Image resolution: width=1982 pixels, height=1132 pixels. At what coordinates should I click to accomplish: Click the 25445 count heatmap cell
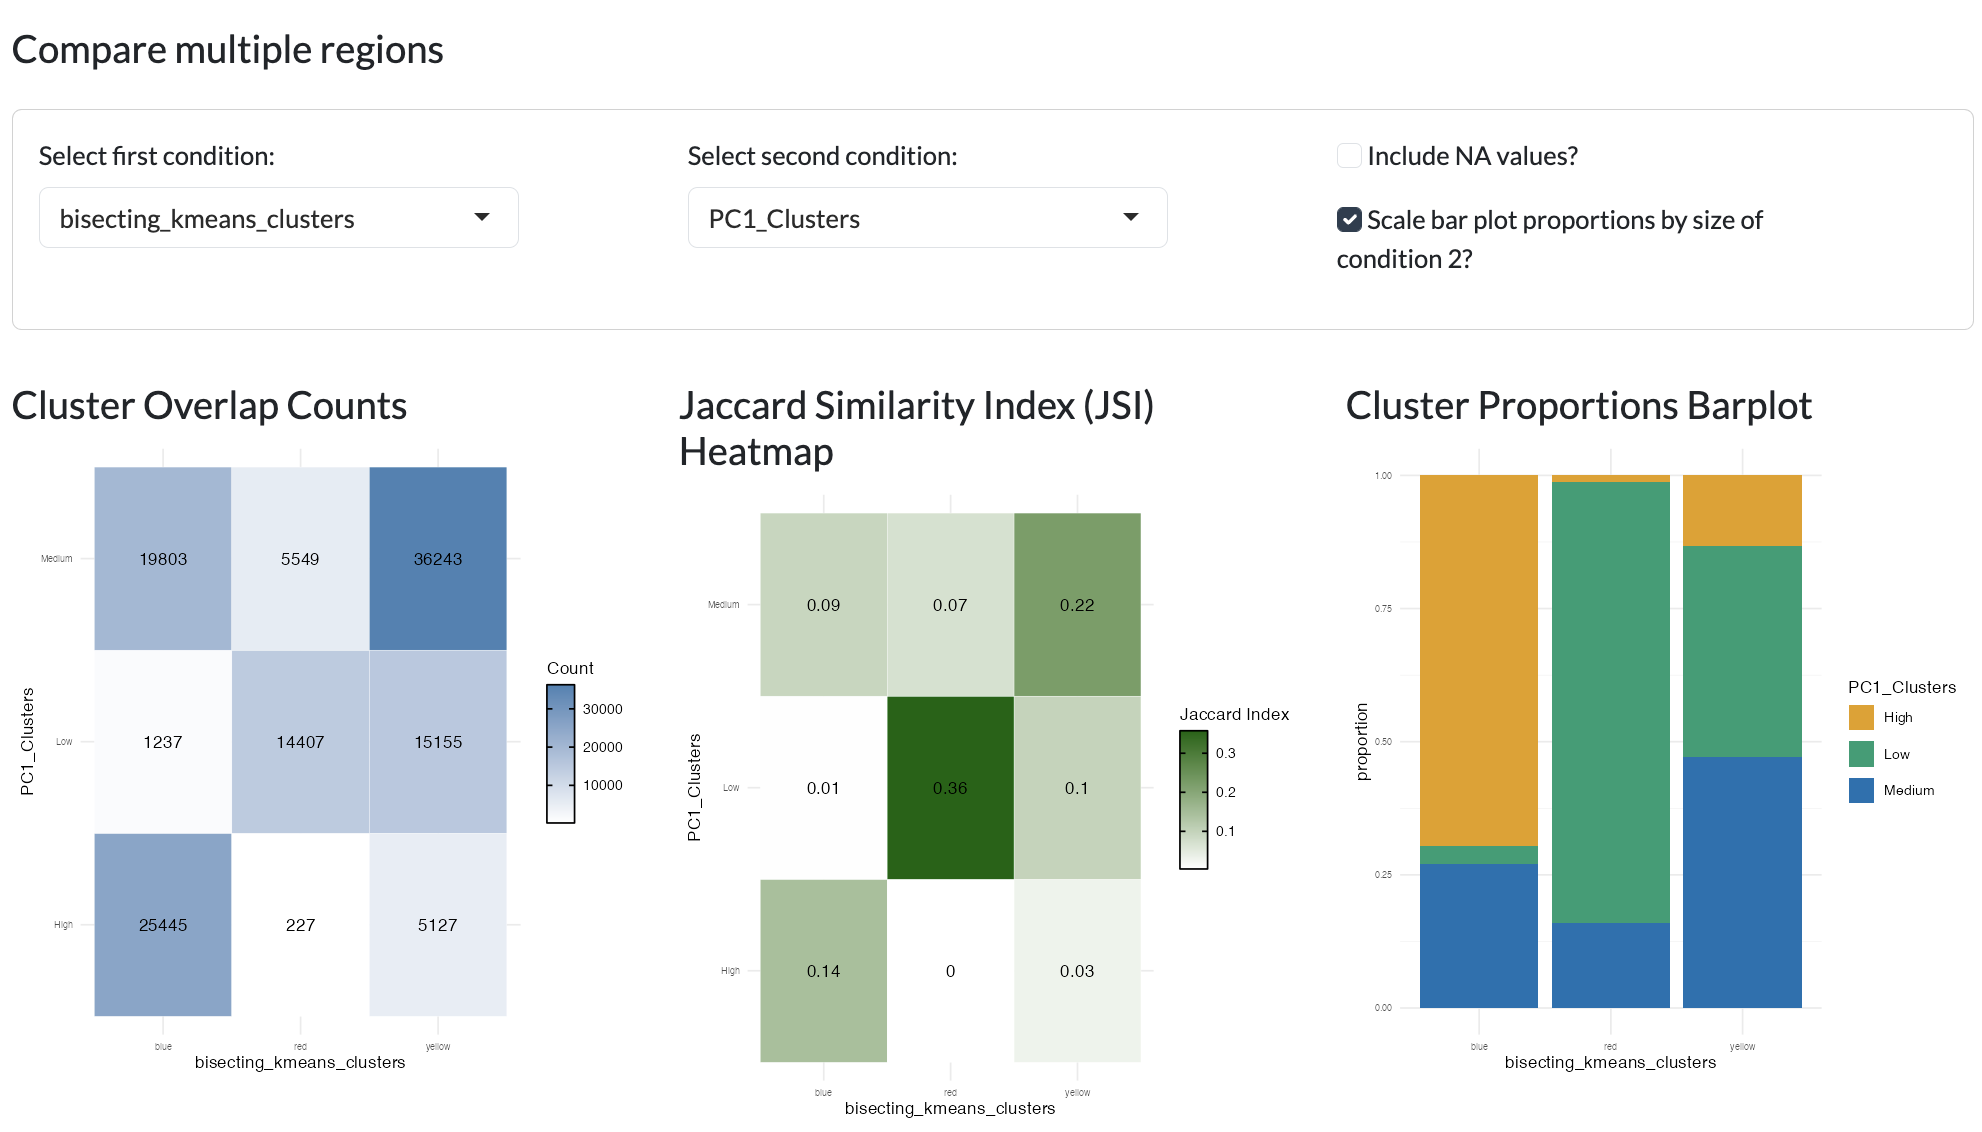(163, 925)
